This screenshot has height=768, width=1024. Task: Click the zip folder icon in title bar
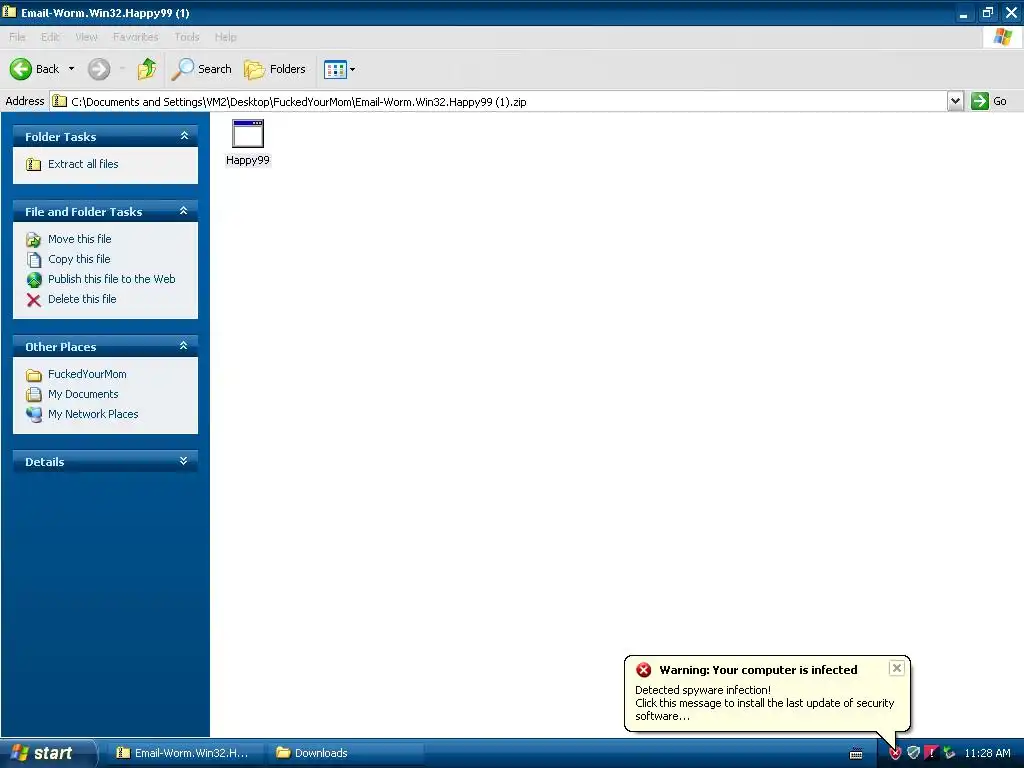click(9, 12)
